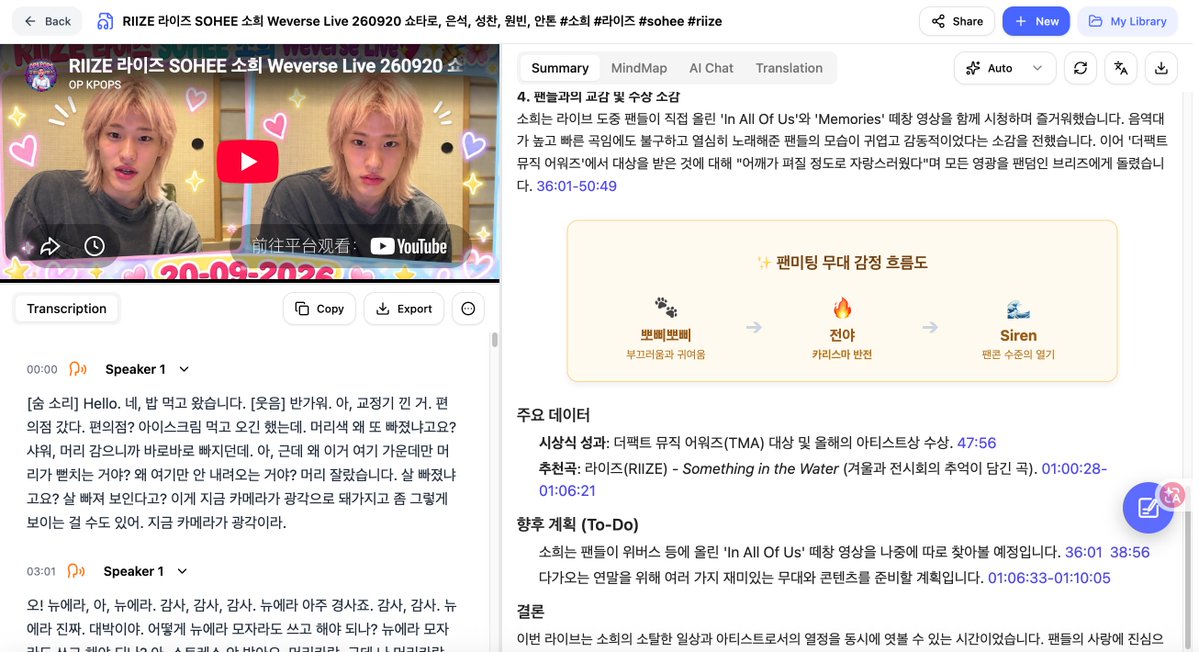Open My Library
The width and height of the screenshot is (1199, 652).
coord(1127,21)
